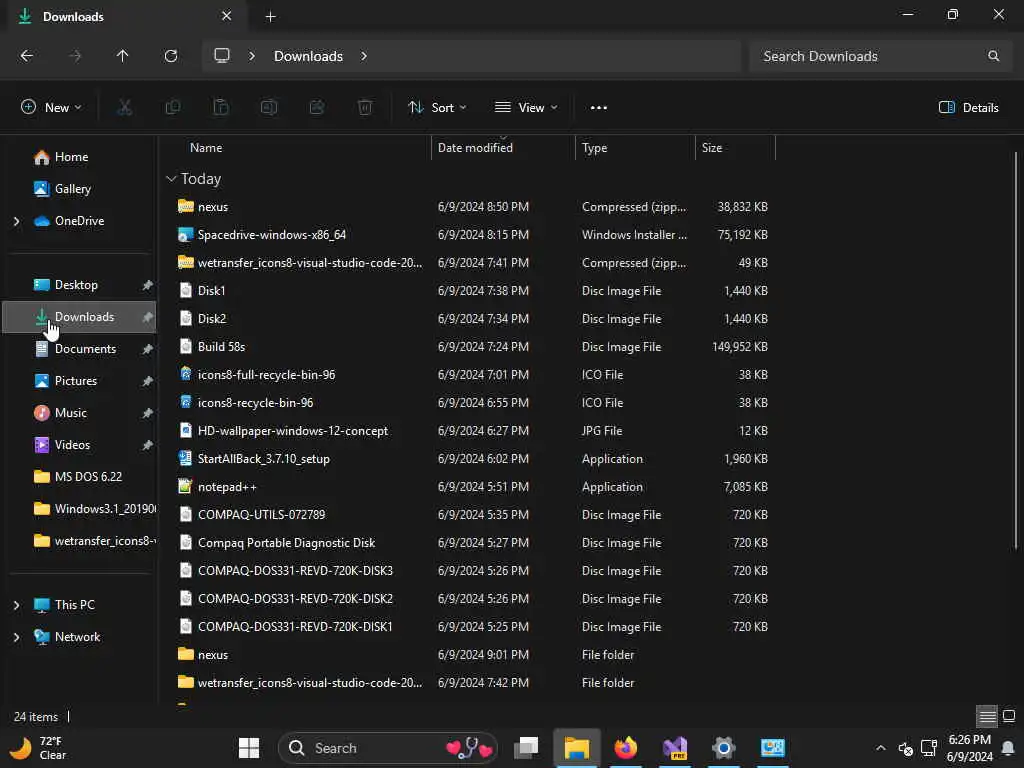The width and height of the screenshot is (1024, 768).
Task: Open clock showing 6:26 PM
Action: pyautogui.click(x=970, y=748)
